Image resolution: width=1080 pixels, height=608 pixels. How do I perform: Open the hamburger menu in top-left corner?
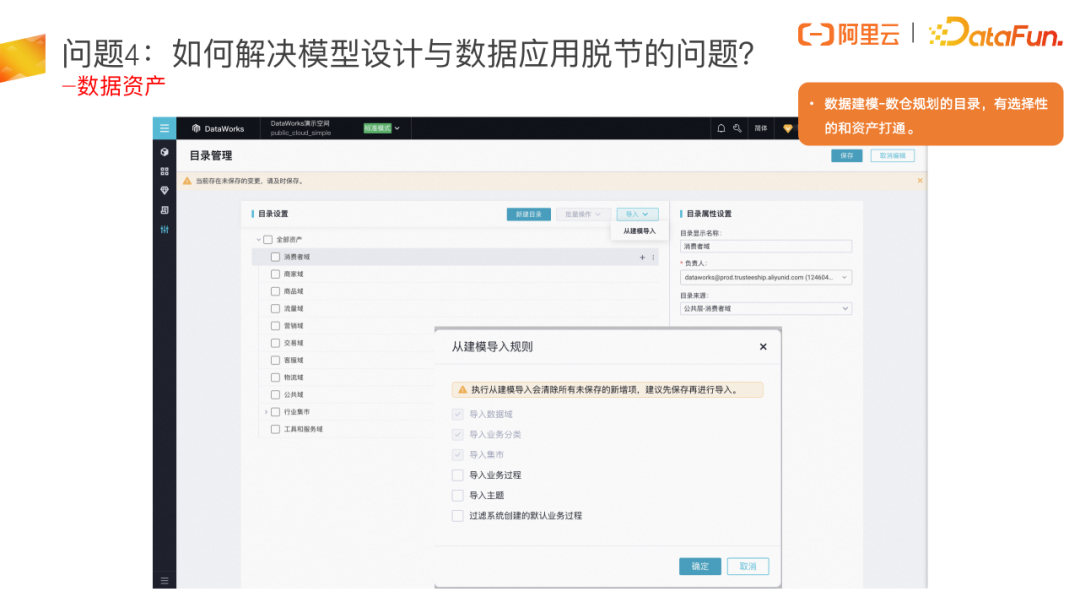tap(164, 127)
